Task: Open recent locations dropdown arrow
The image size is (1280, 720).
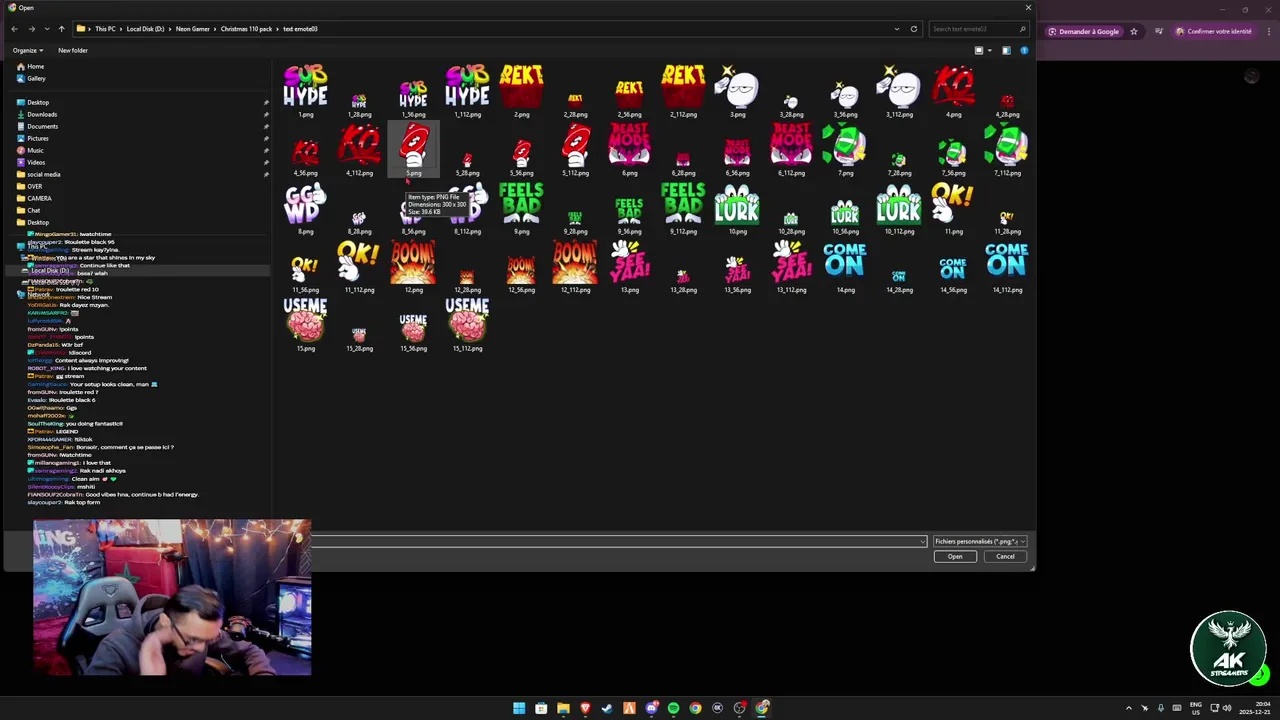Action: pyautogui.click(x=45, y=29)
